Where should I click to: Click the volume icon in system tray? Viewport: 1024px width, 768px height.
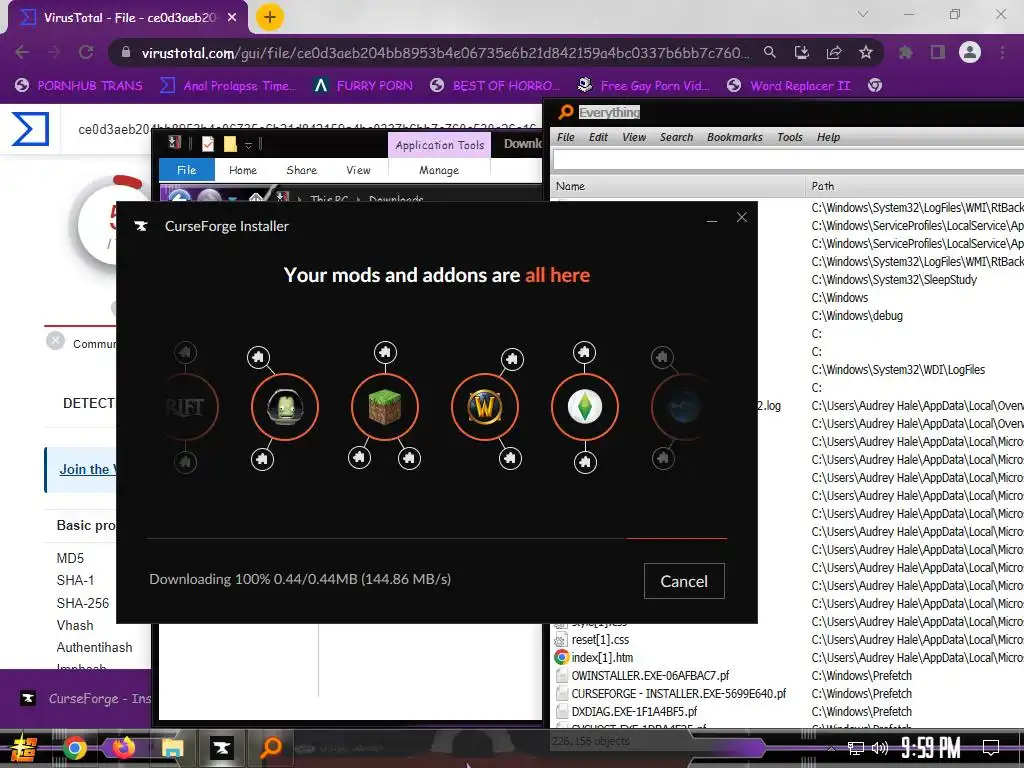point(880,748)
